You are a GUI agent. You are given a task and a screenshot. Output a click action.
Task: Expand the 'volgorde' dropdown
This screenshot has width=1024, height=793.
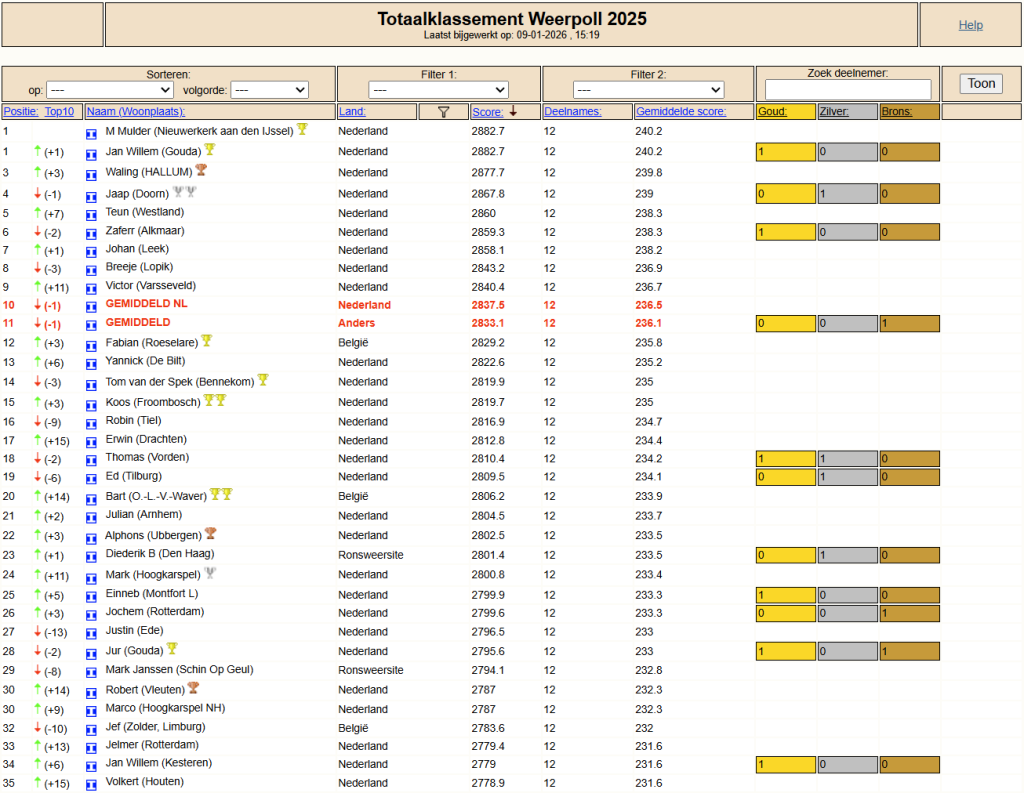coord(270,90)
